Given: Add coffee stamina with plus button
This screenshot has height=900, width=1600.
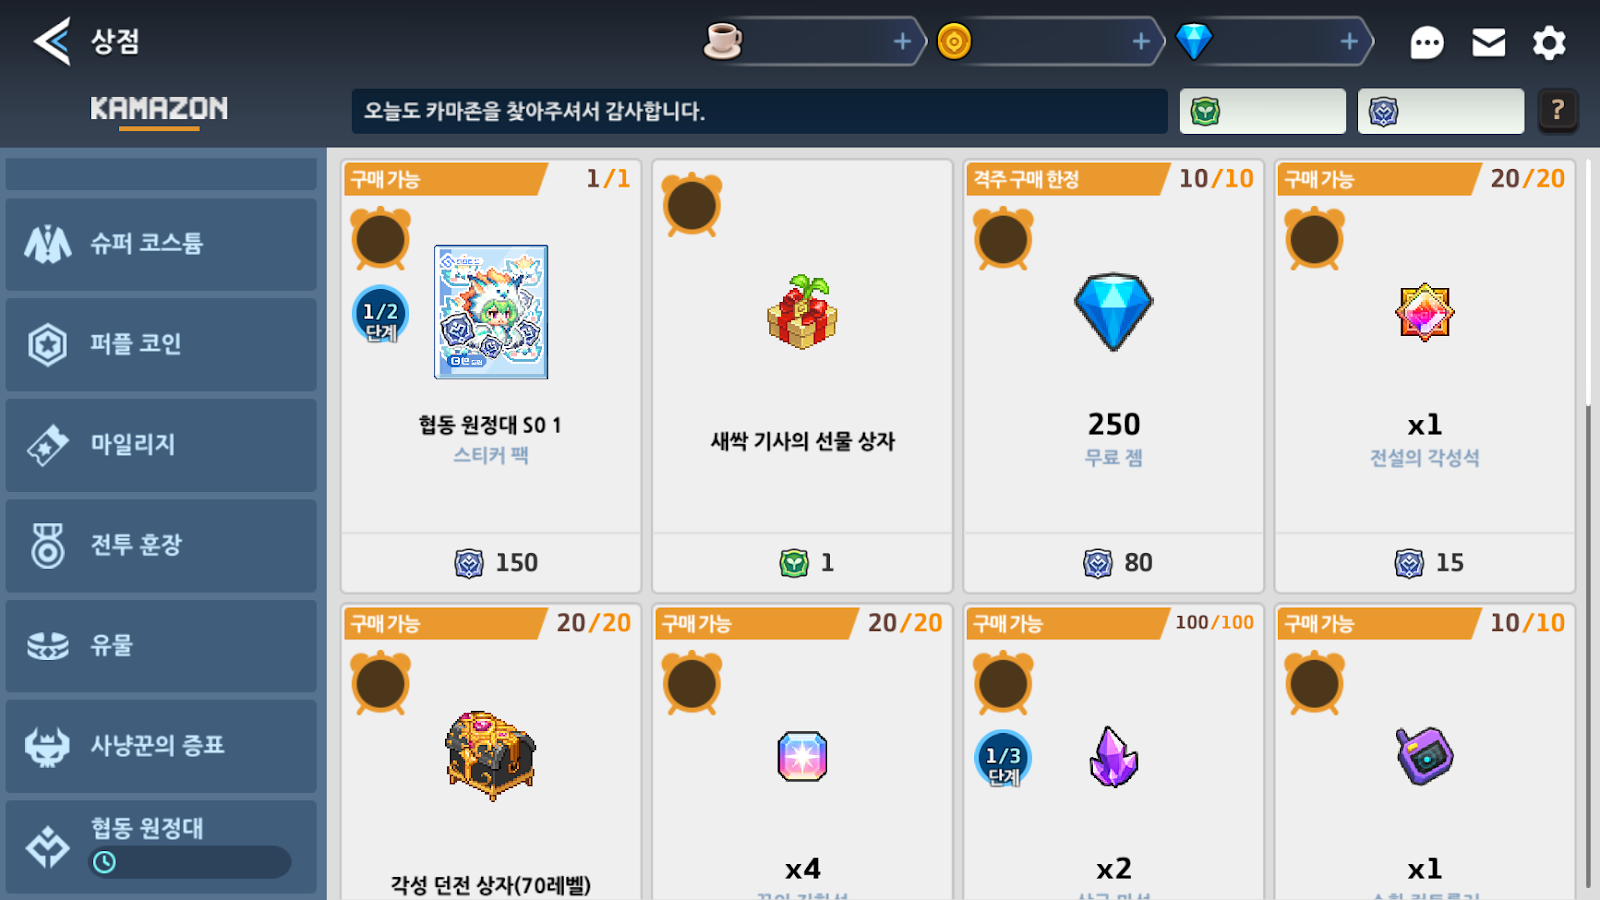Looking at the screenshot, I should click(902, 41).
